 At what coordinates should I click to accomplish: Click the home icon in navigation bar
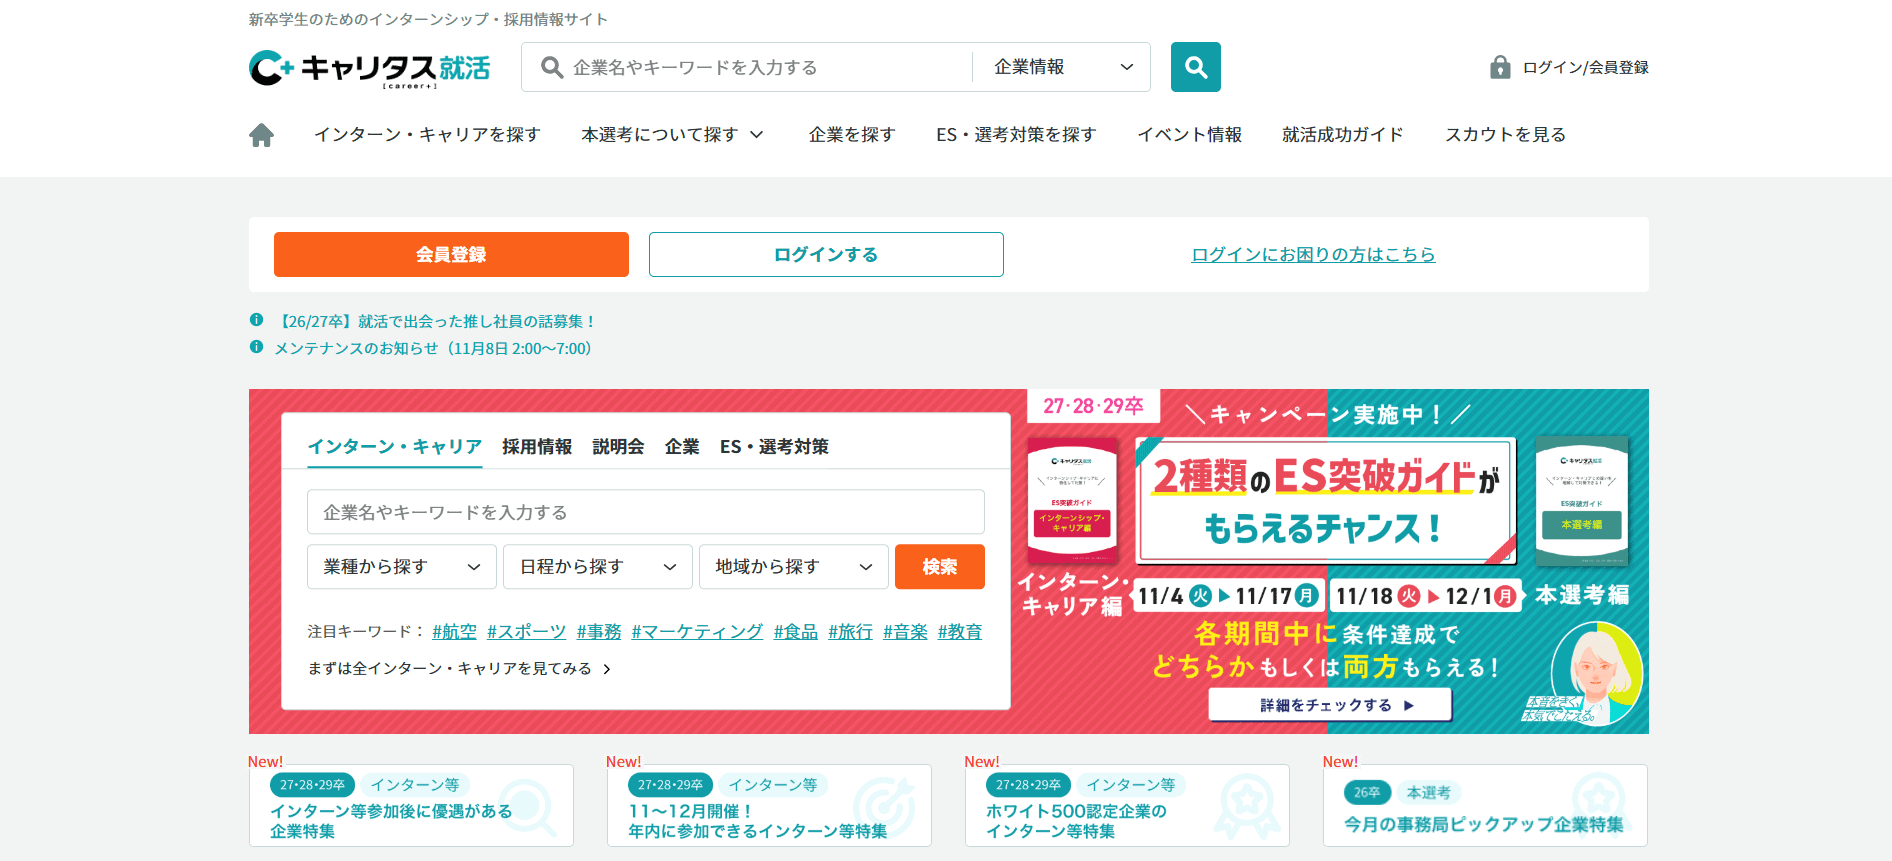tap(261, 135)
